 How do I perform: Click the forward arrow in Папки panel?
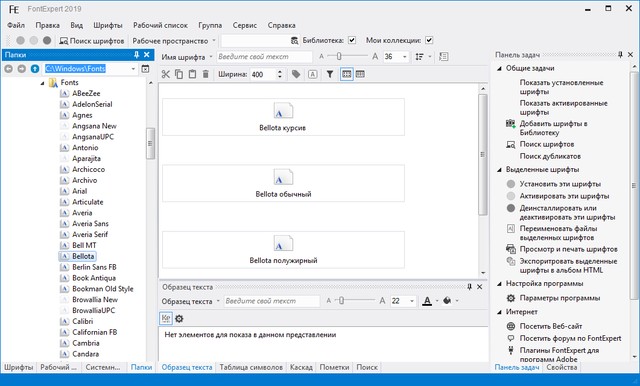click(21, 69)
